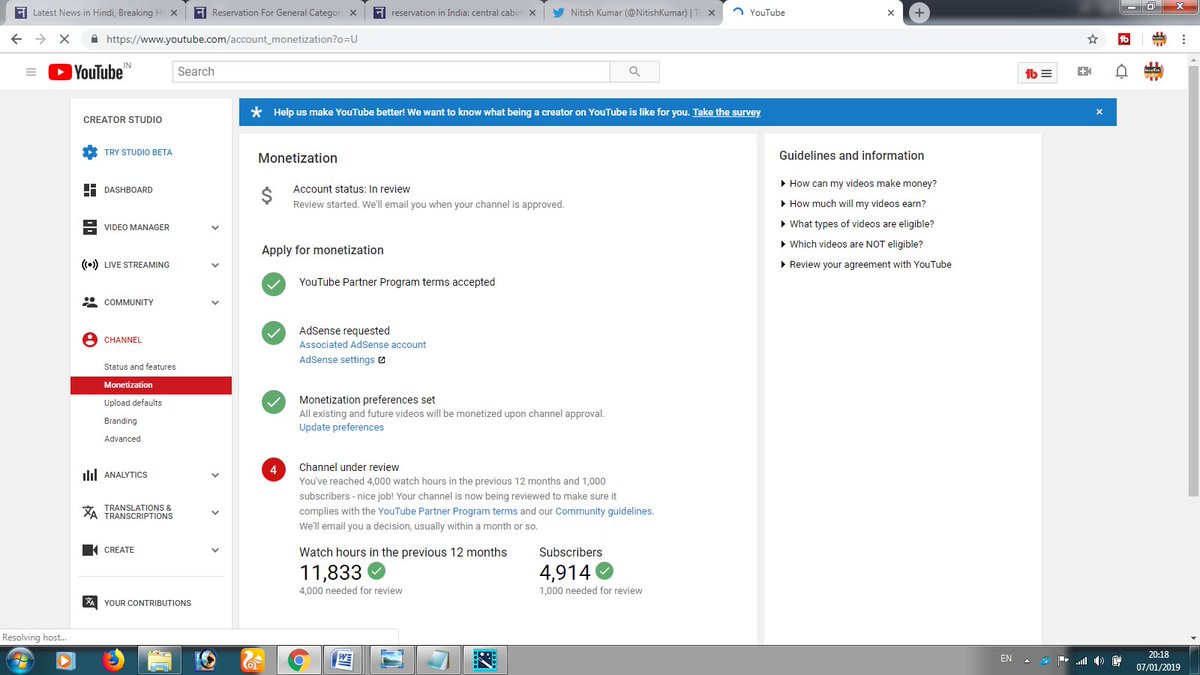Open Chrome's three-dot menu
Screen dimensions: 1200x675
click(1186, 39)
